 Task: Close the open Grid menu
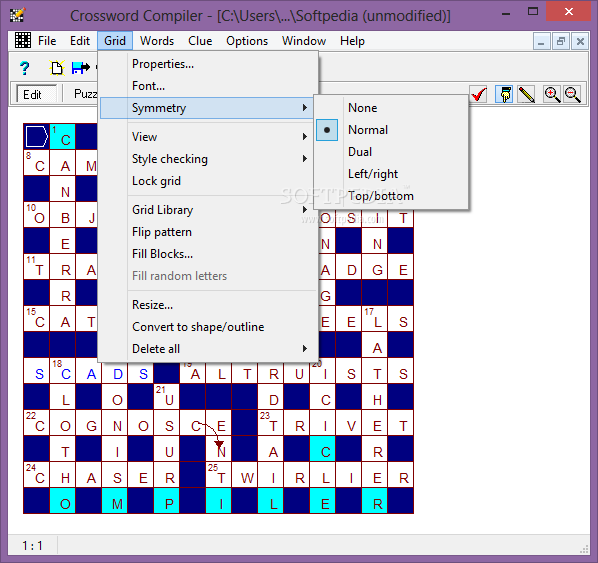pos(115,41)
